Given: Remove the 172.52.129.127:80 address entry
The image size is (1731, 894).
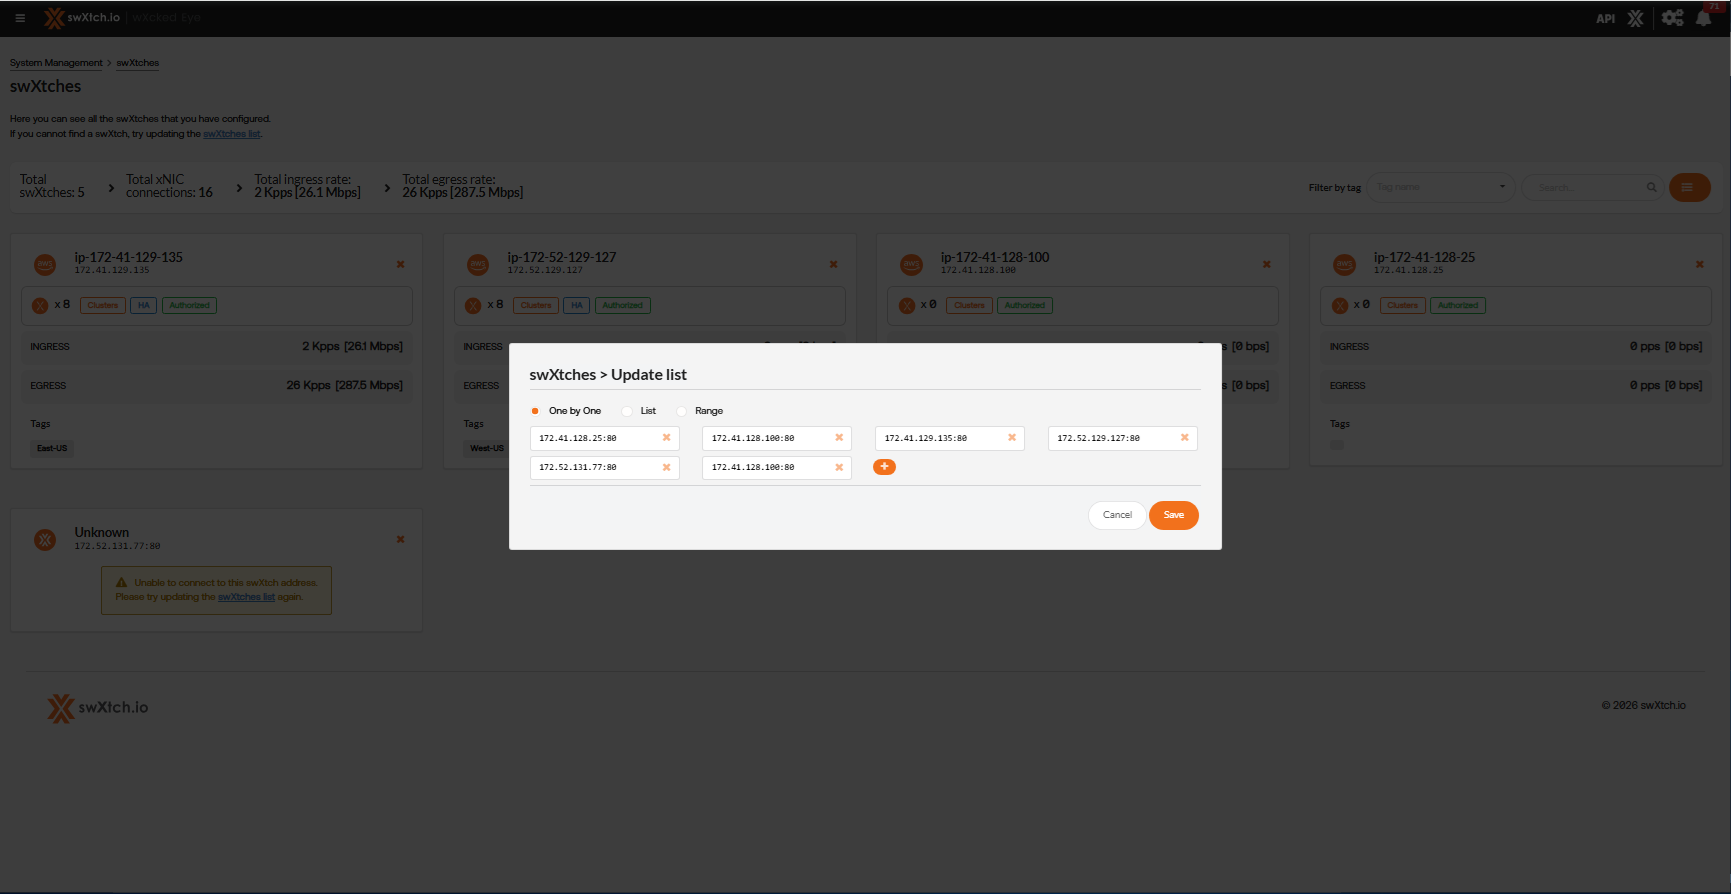Looking at the screenshot, I should (x=1184, y=438).
